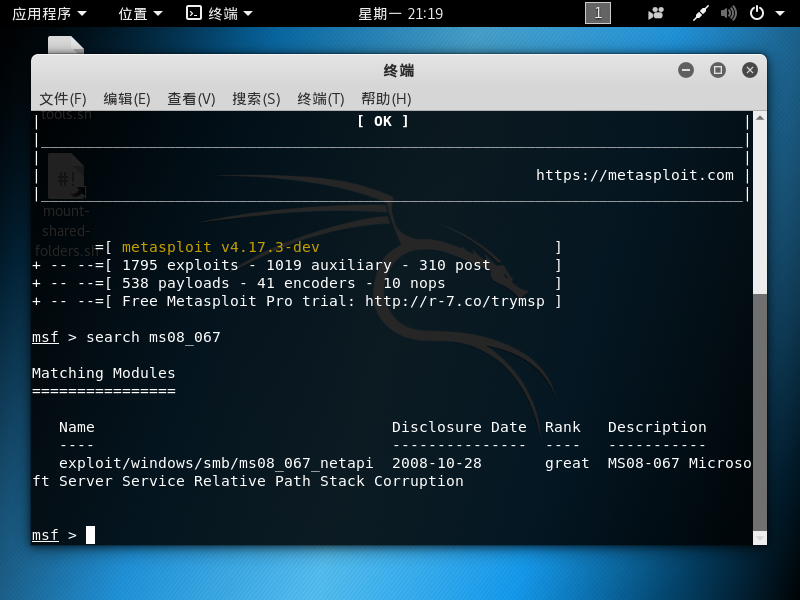Open the 文件(F) menu

63,98
